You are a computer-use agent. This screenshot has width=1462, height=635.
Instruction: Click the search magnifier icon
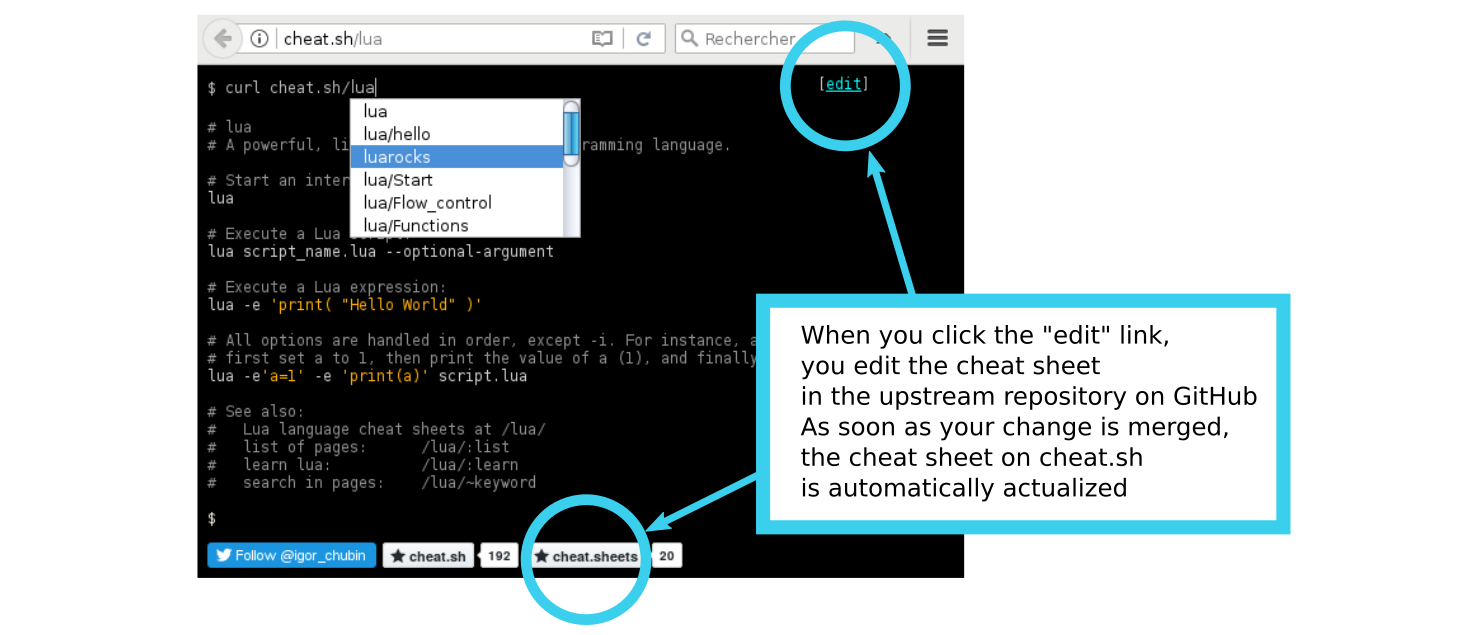689,39
